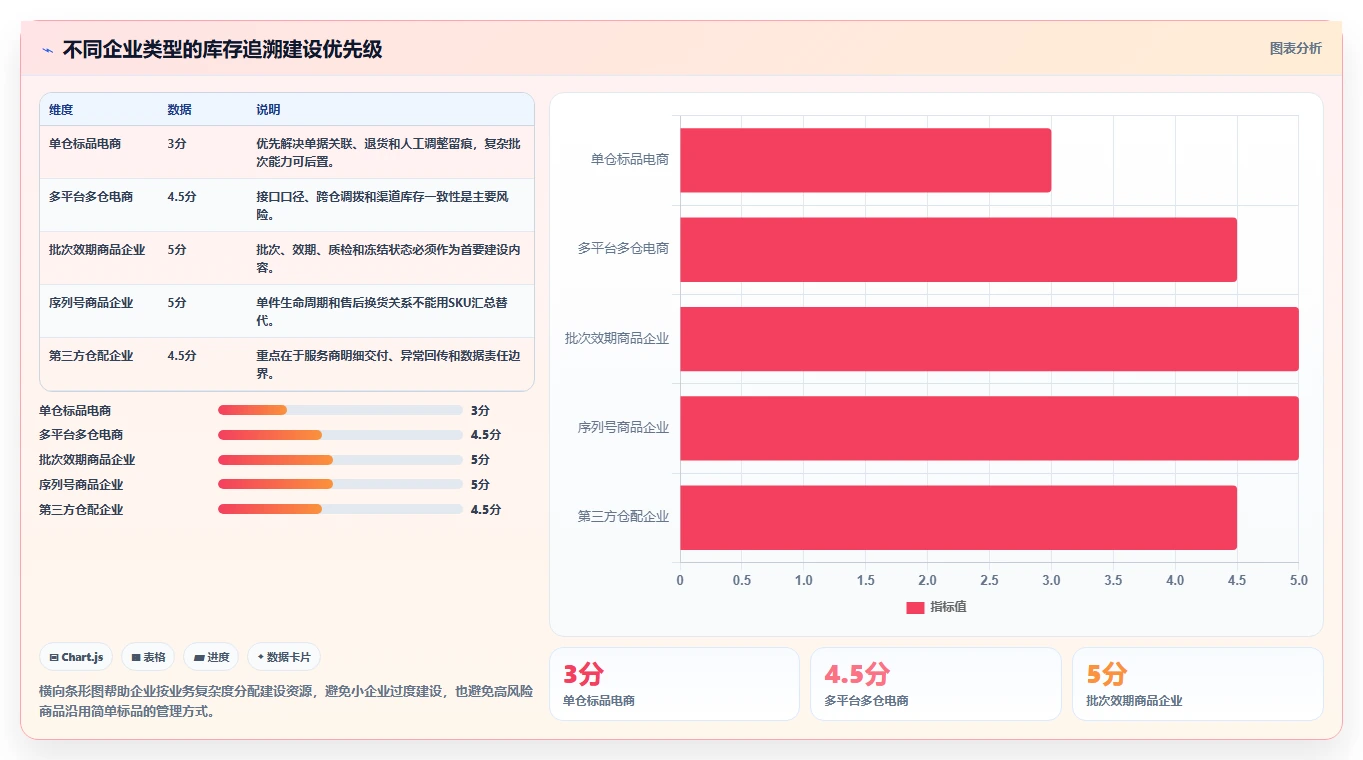This screenshot has width=1363, height=760.
Task: Click the lightning icon beside the title
Action: pos(47,50)
